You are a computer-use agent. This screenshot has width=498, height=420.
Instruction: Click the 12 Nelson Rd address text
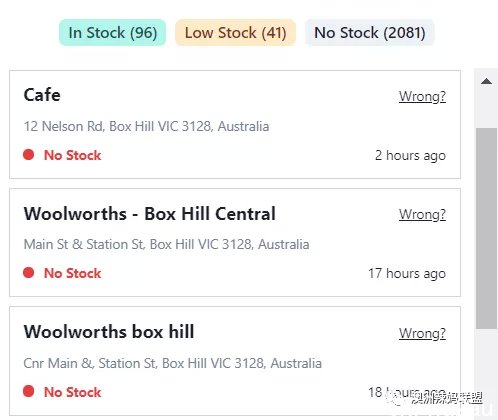[x=146, y=126]
